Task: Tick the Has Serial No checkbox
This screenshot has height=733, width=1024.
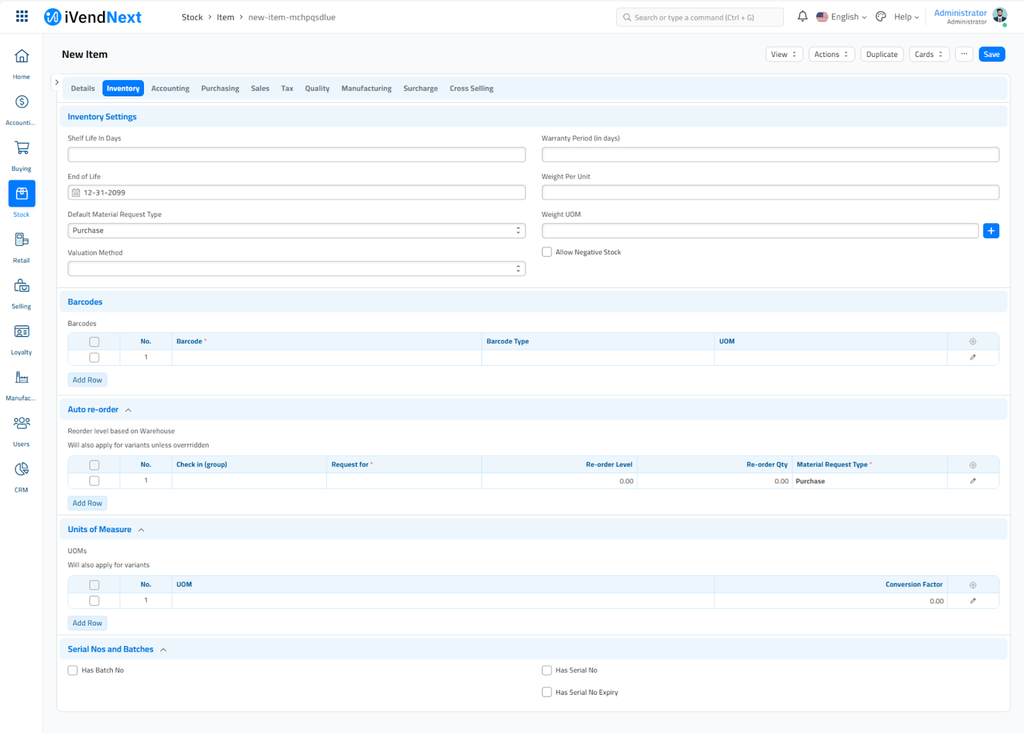Action: click(547, 670)
